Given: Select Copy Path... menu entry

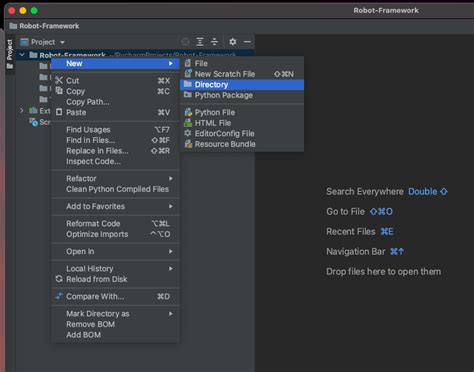Looking at the screenshot, I should [115, 102].
